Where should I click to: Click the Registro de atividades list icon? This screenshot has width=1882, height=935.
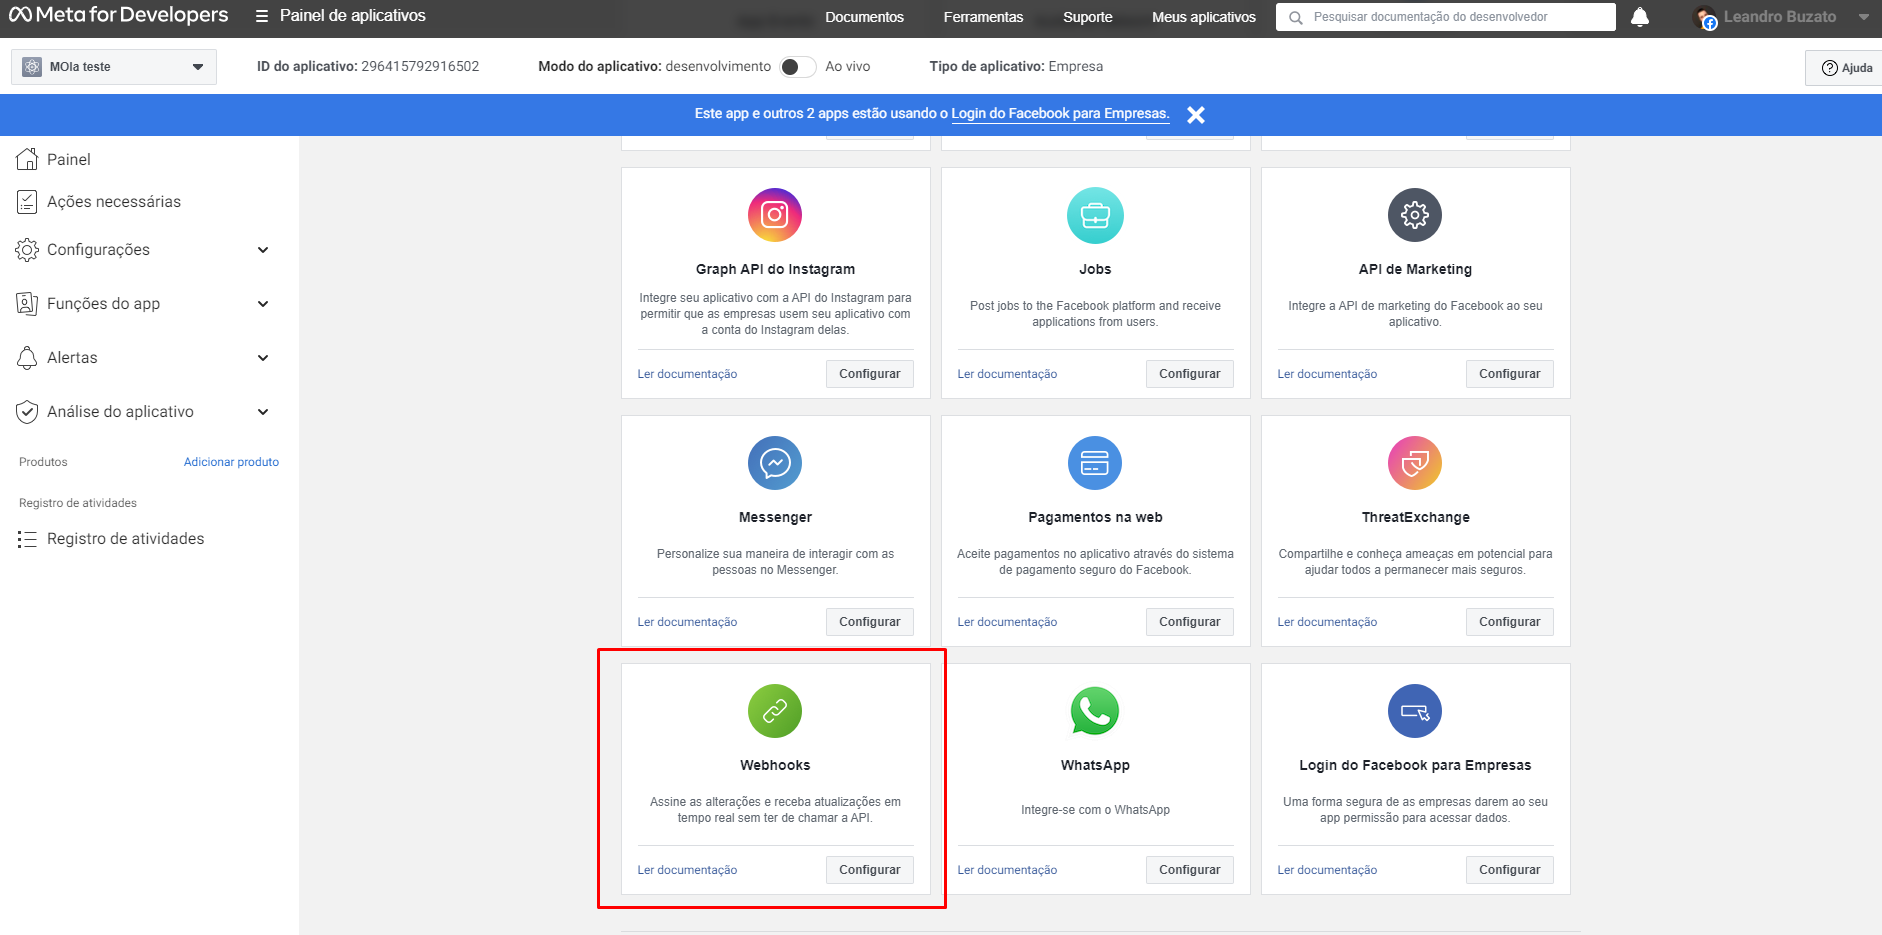point(27,539)
